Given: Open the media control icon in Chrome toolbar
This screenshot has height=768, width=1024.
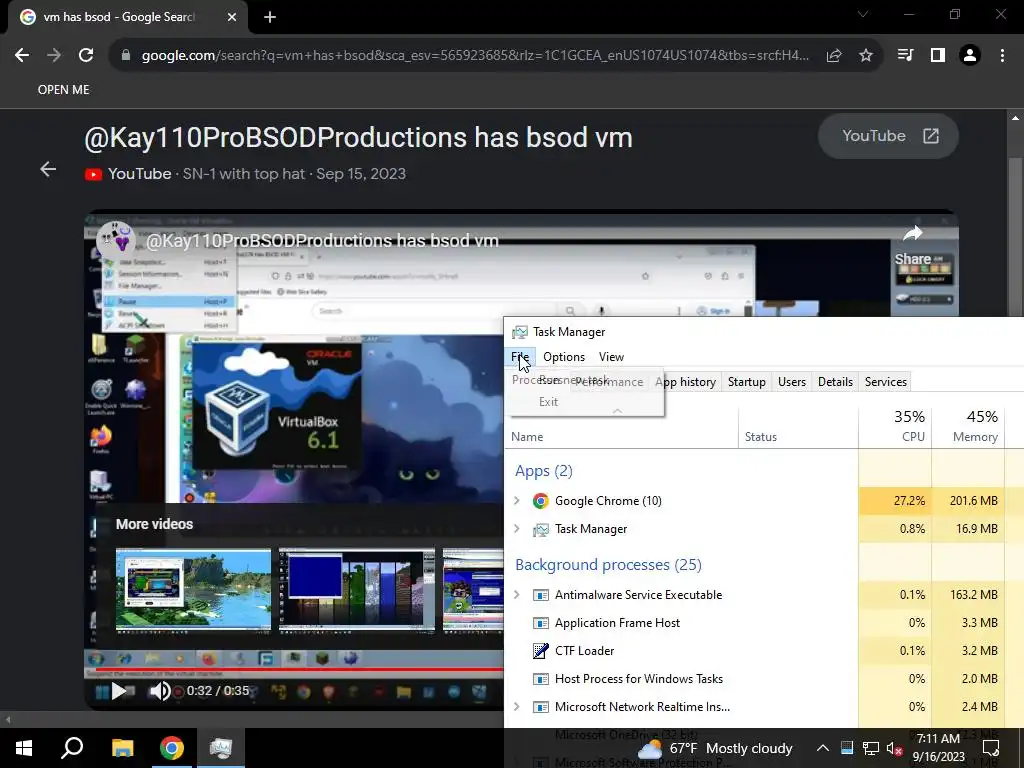Looking at the screenshot, I should pos(905,56).
